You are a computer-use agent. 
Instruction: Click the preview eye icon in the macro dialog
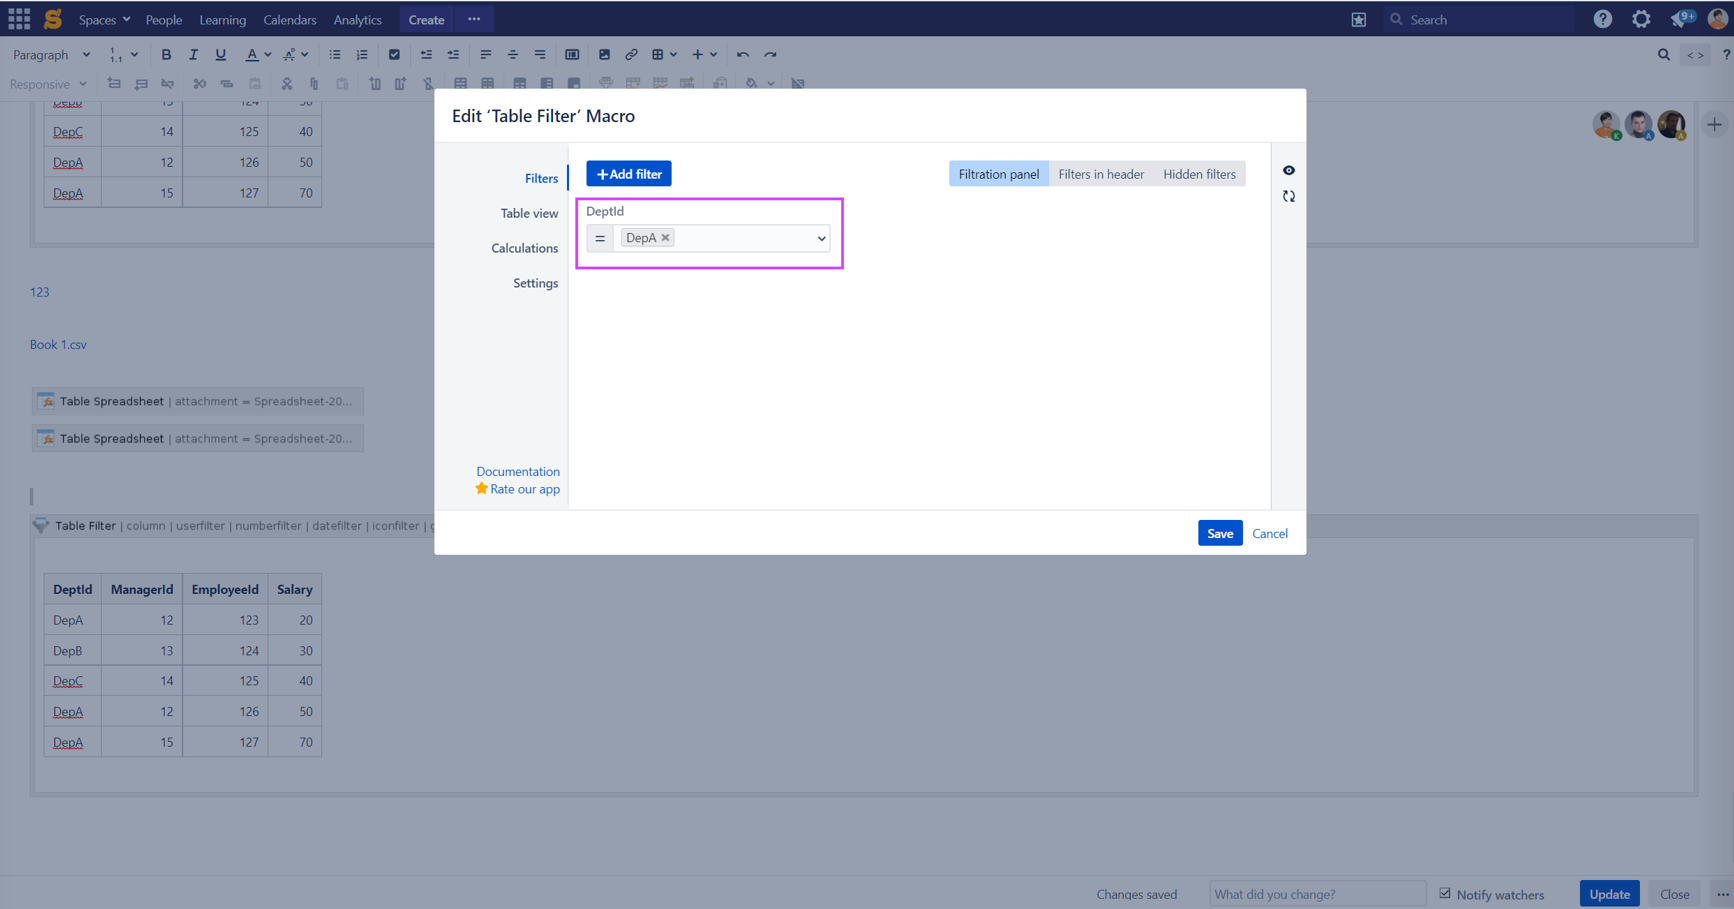(x=1288, y=170)
